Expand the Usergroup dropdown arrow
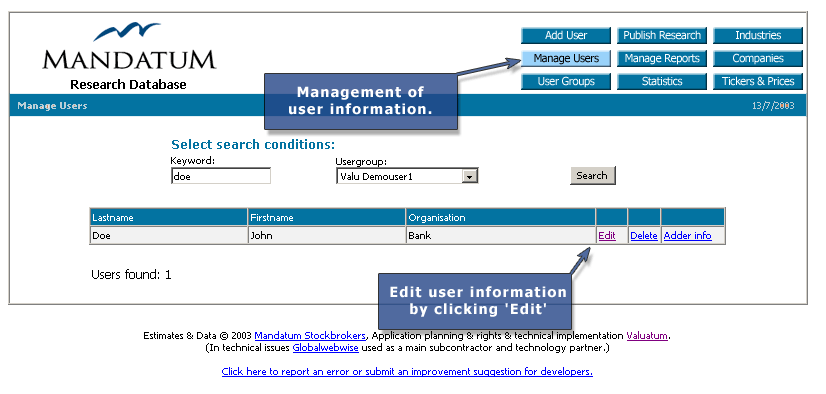This screenshot has width=826, height=394. [469, 176]
